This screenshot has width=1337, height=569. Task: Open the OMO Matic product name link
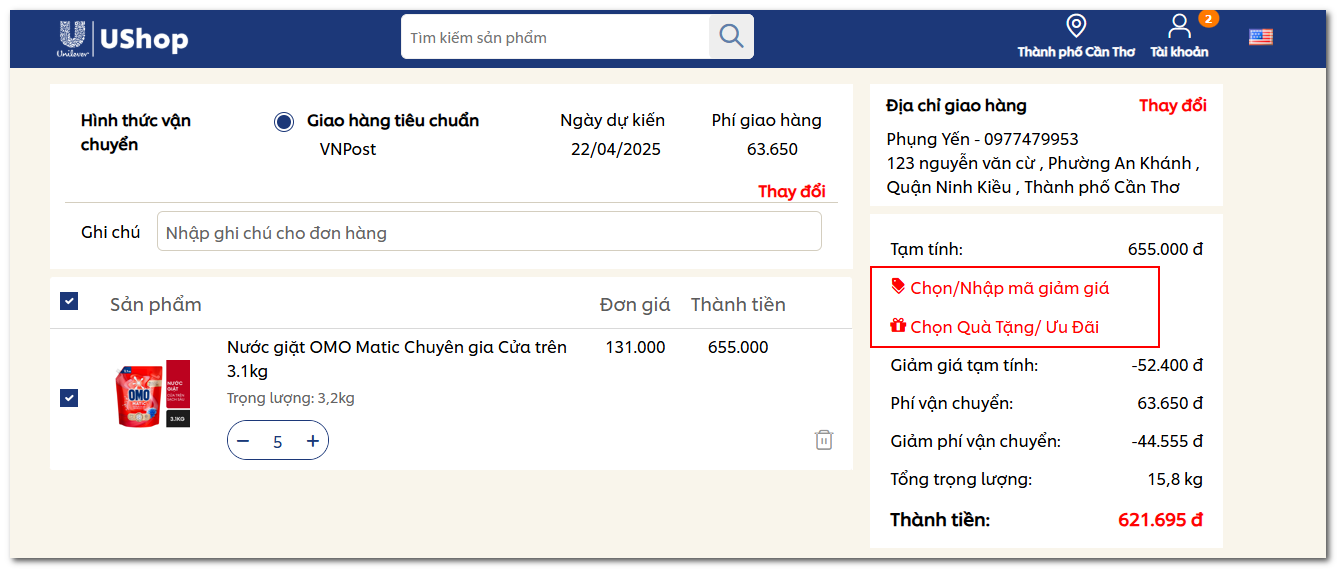[397, 359]
